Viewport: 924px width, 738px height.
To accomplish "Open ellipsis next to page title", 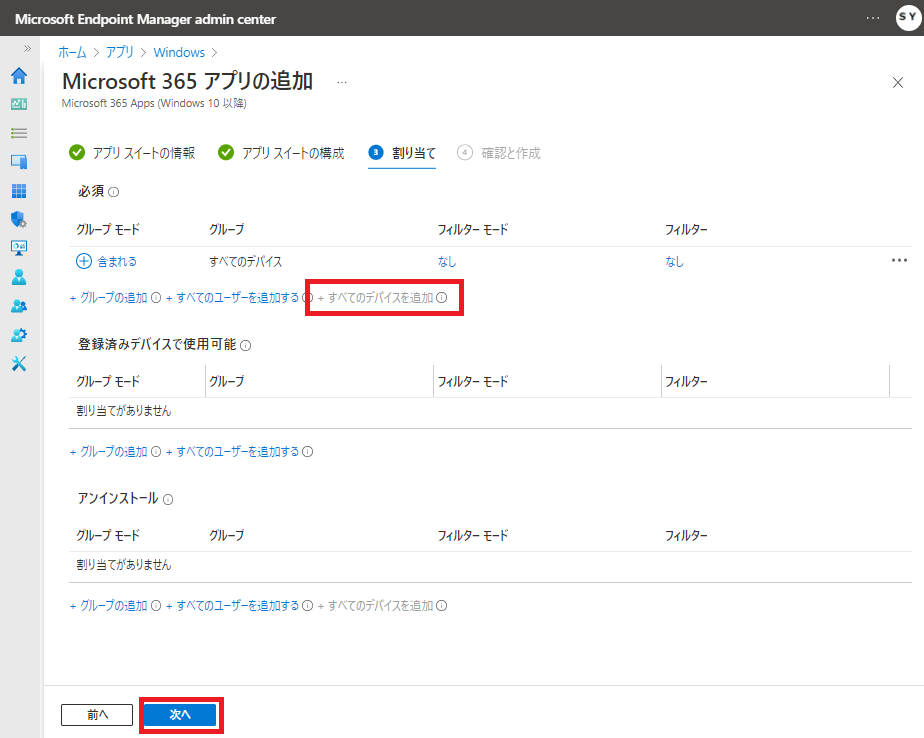I will 342,83.
